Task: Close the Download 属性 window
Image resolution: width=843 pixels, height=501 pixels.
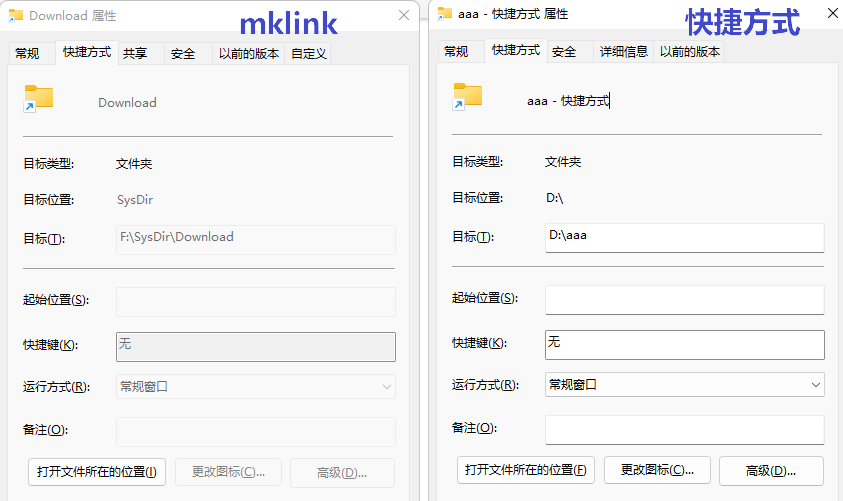Action: point(404,15)
